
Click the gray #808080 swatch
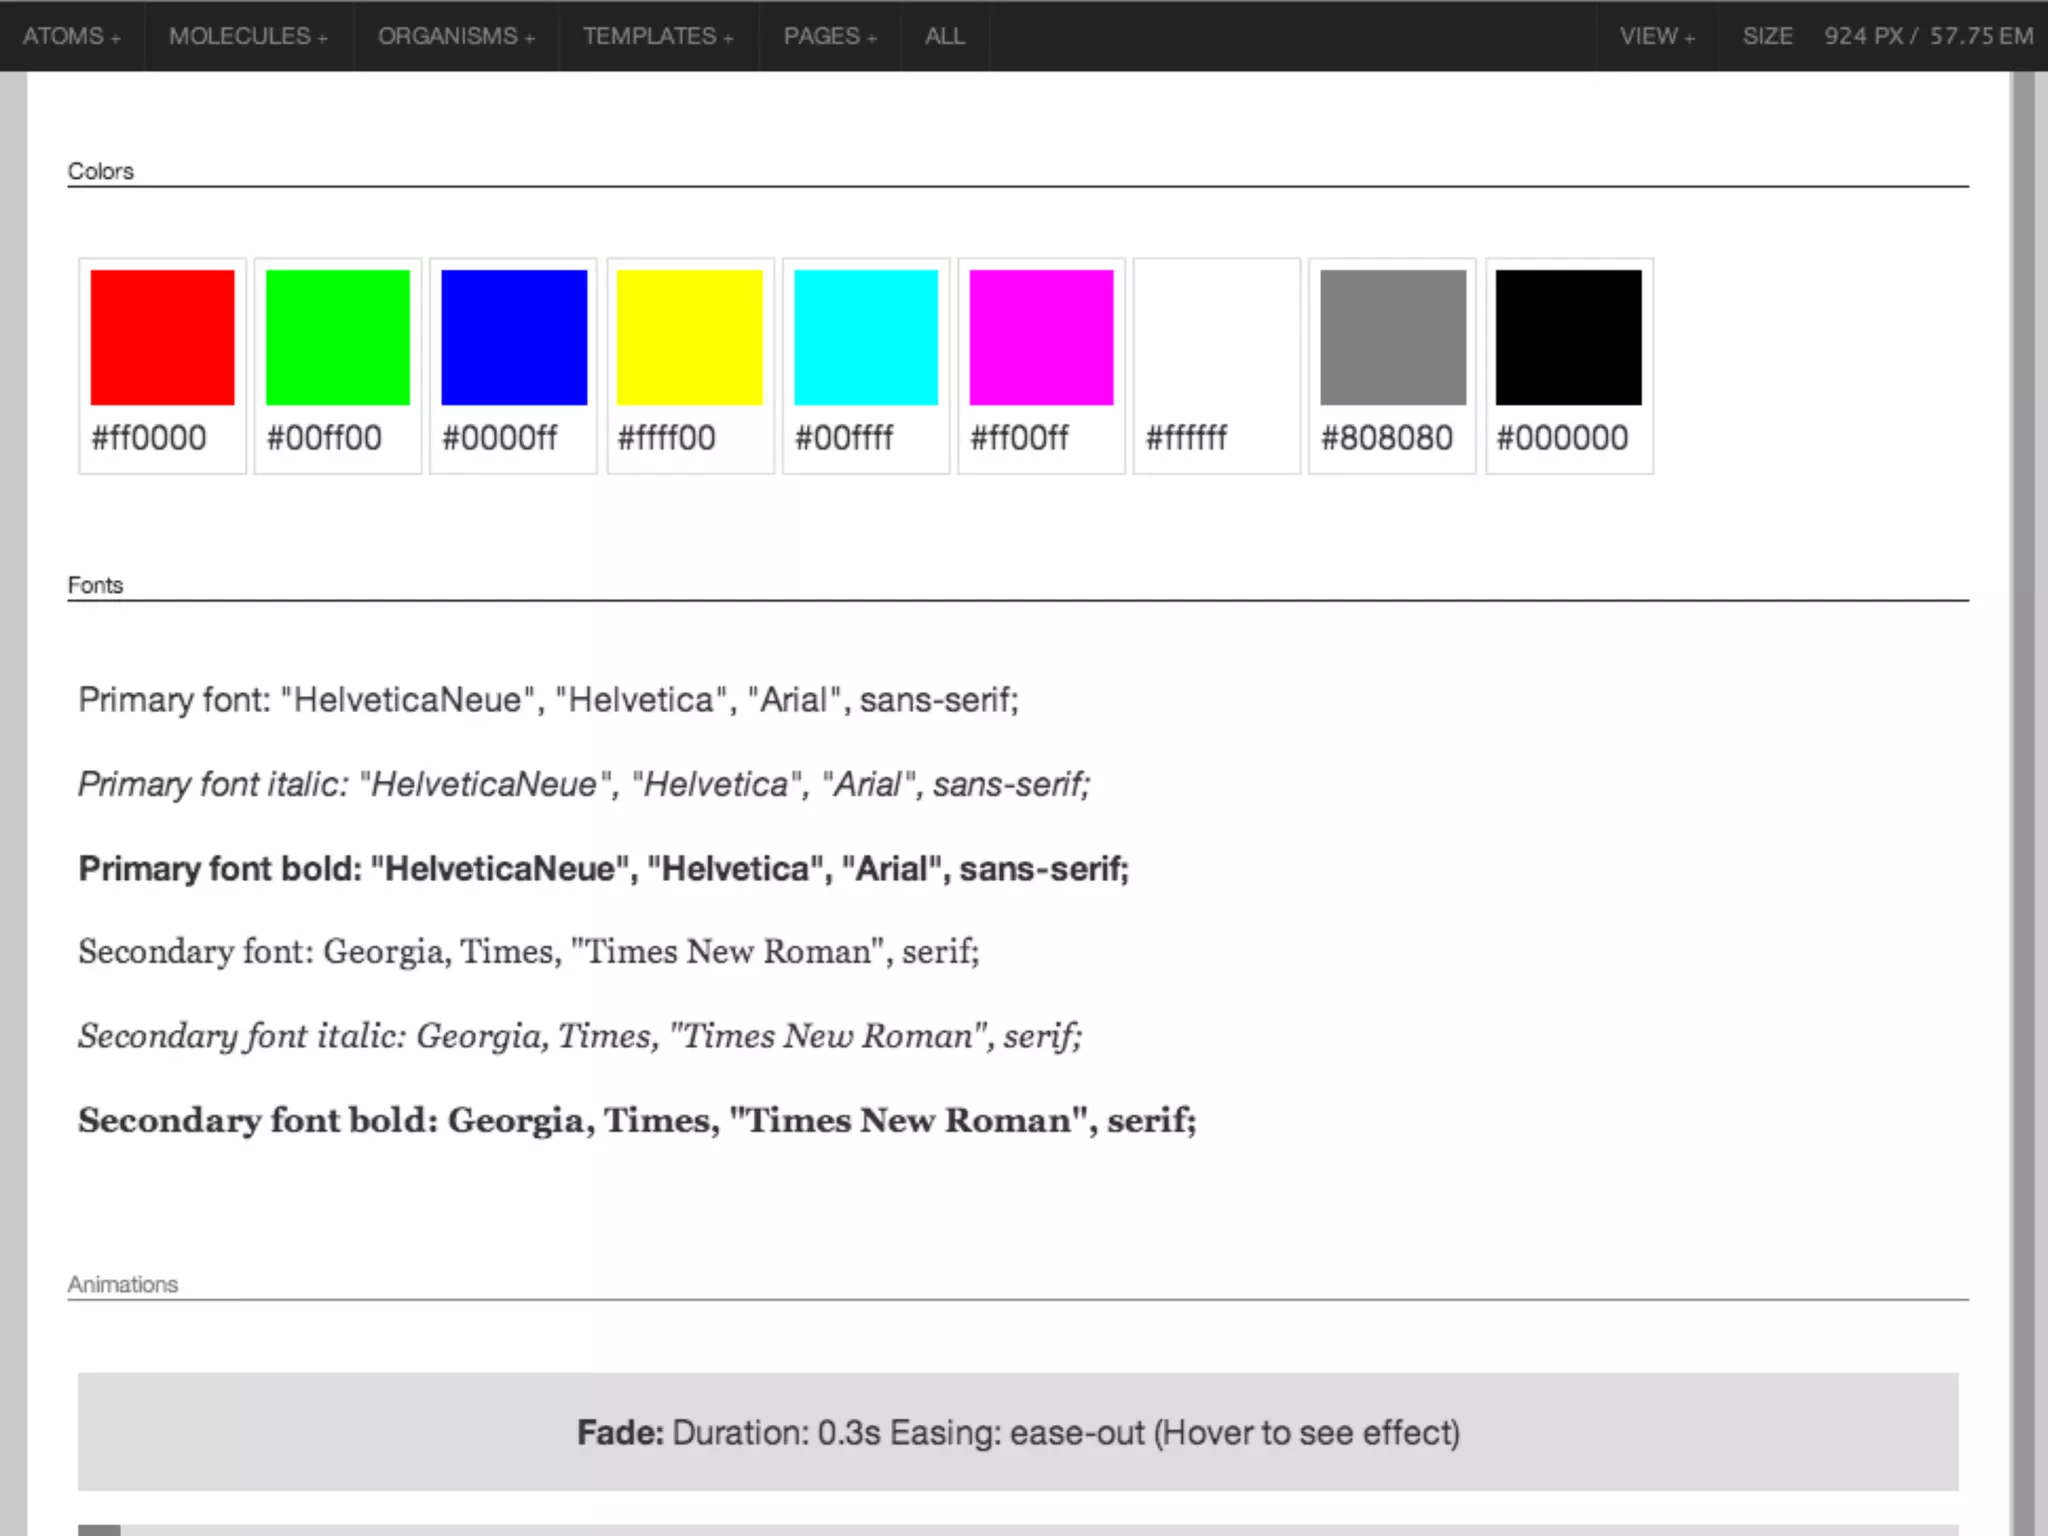click(x=1393, y=337)
